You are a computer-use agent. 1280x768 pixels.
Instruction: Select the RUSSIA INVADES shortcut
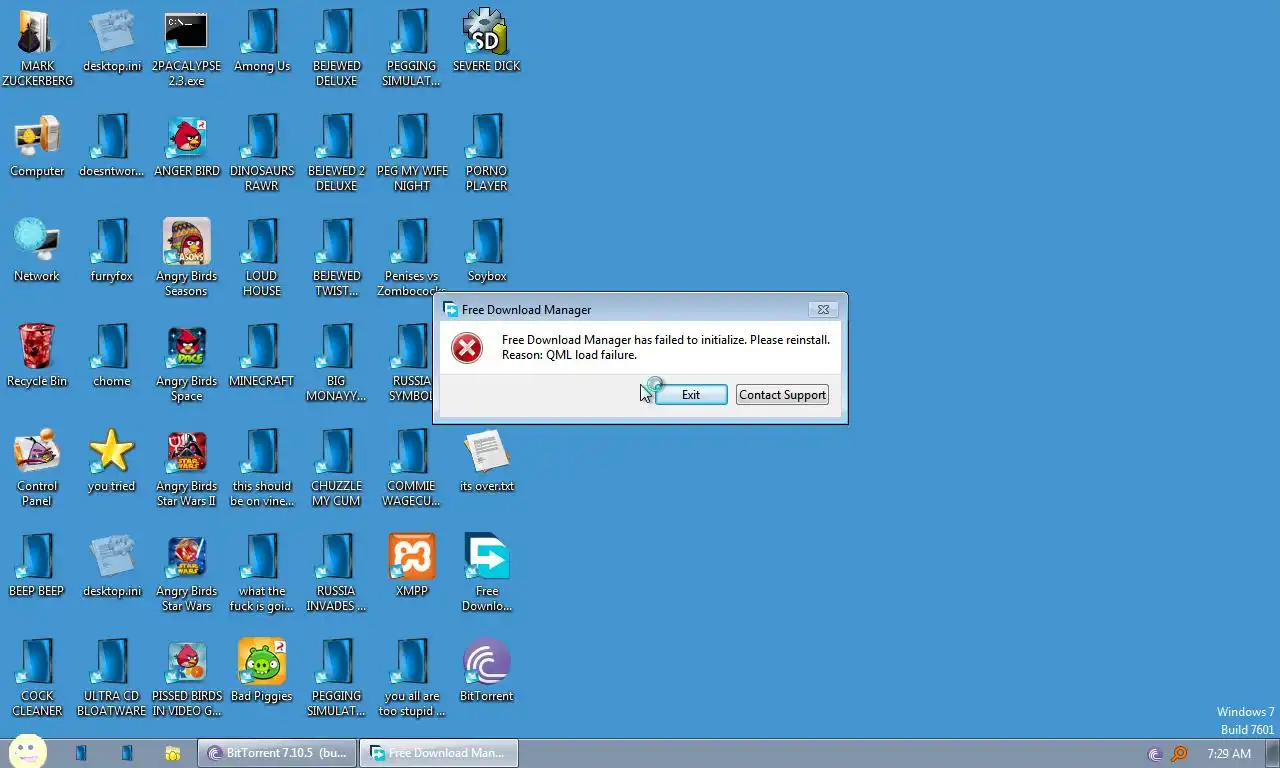point(337,572)
